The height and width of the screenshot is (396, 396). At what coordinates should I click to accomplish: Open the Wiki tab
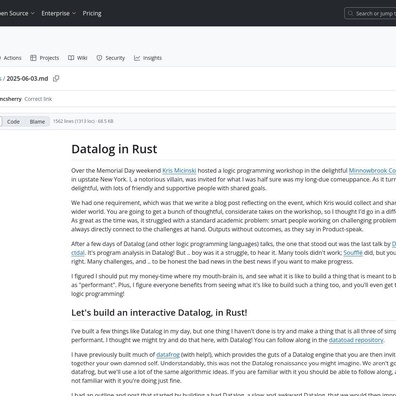pos(78,58)
